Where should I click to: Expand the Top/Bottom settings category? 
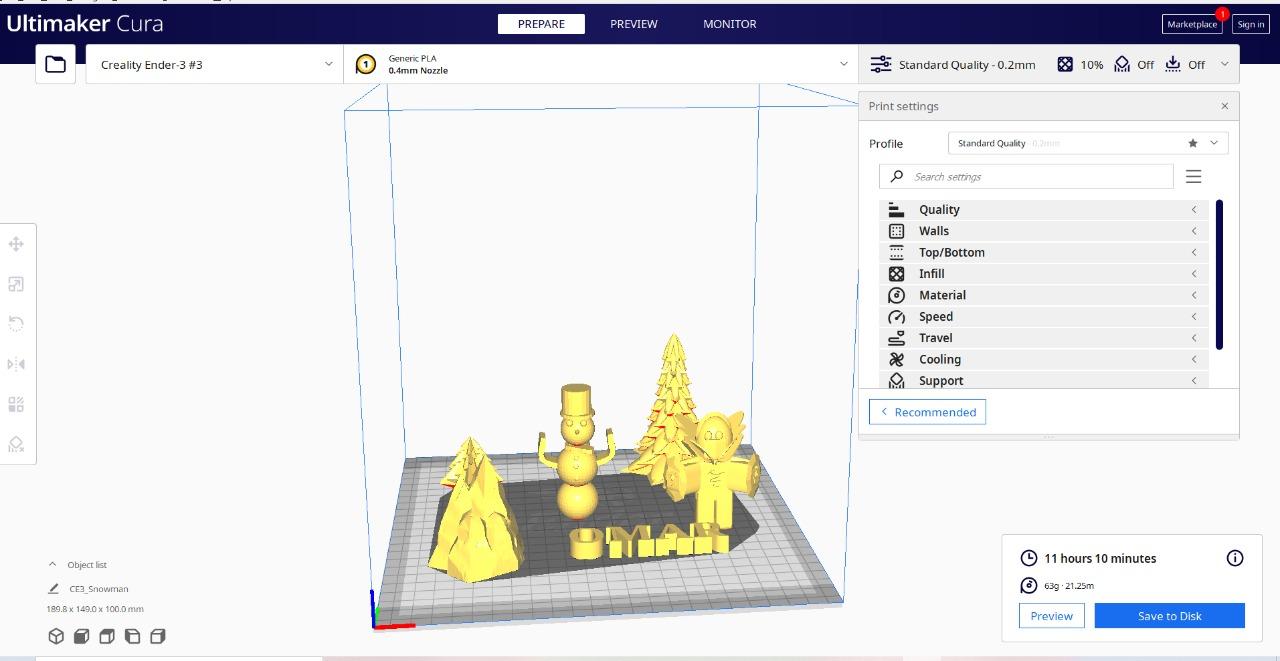pyautogui.click(x=1044, y=252)
